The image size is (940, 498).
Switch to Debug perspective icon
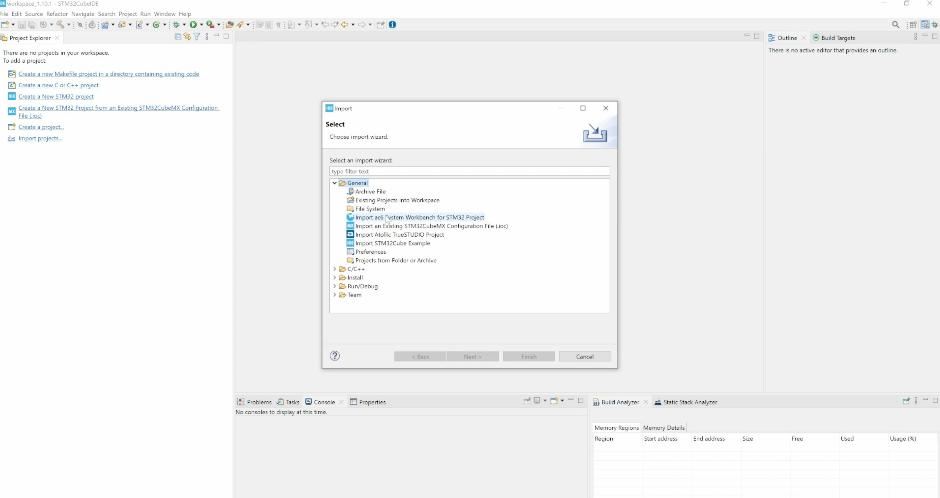pos(935,25)
